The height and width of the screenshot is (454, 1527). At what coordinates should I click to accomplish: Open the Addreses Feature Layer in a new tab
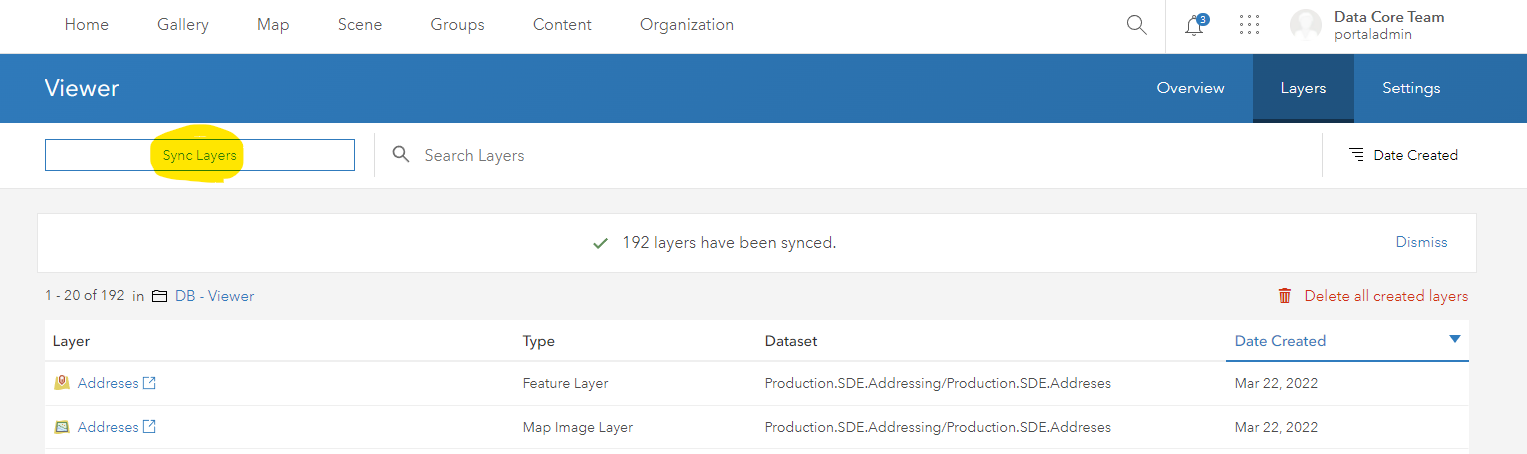(x=149, y=383)
